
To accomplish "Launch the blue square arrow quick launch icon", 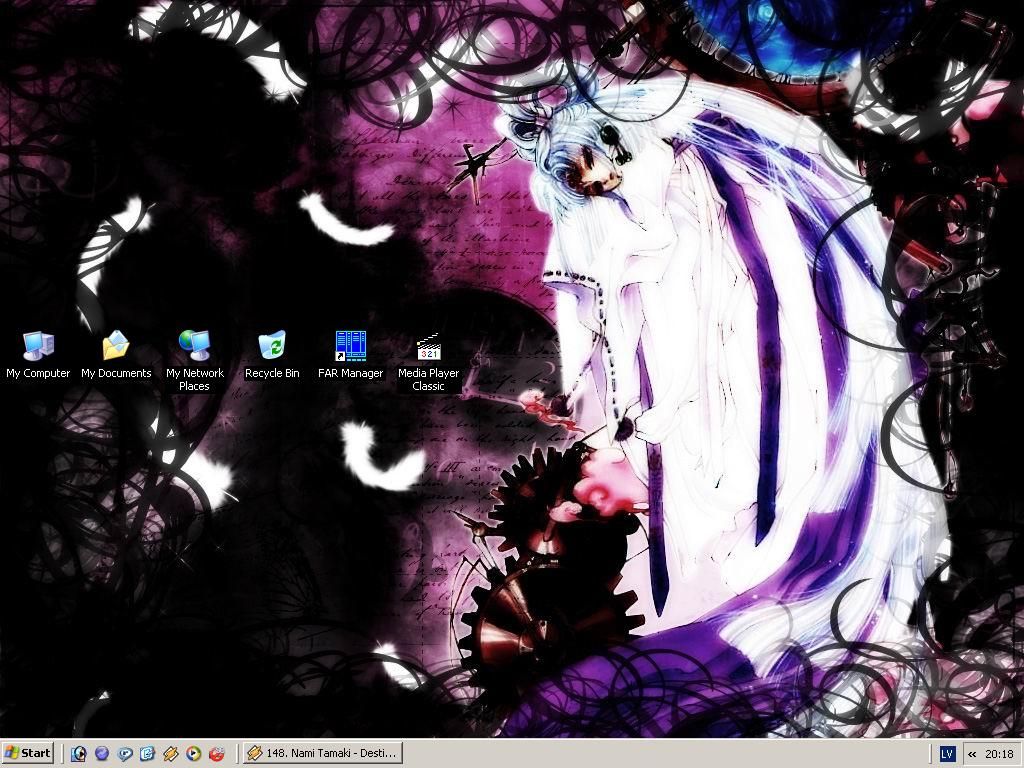I will tap(148, 754).
